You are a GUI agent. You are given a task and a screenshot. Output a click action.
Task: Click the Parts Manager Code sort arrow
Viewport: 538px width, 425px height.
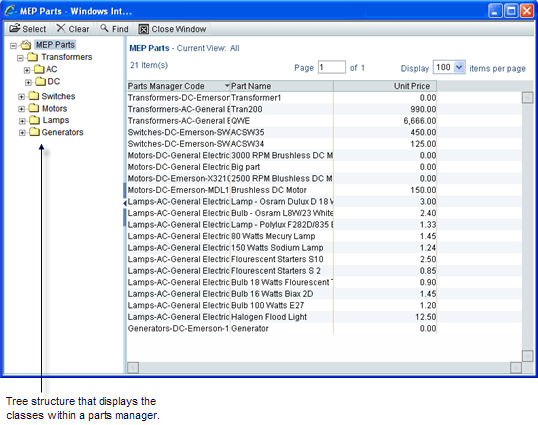227,85
